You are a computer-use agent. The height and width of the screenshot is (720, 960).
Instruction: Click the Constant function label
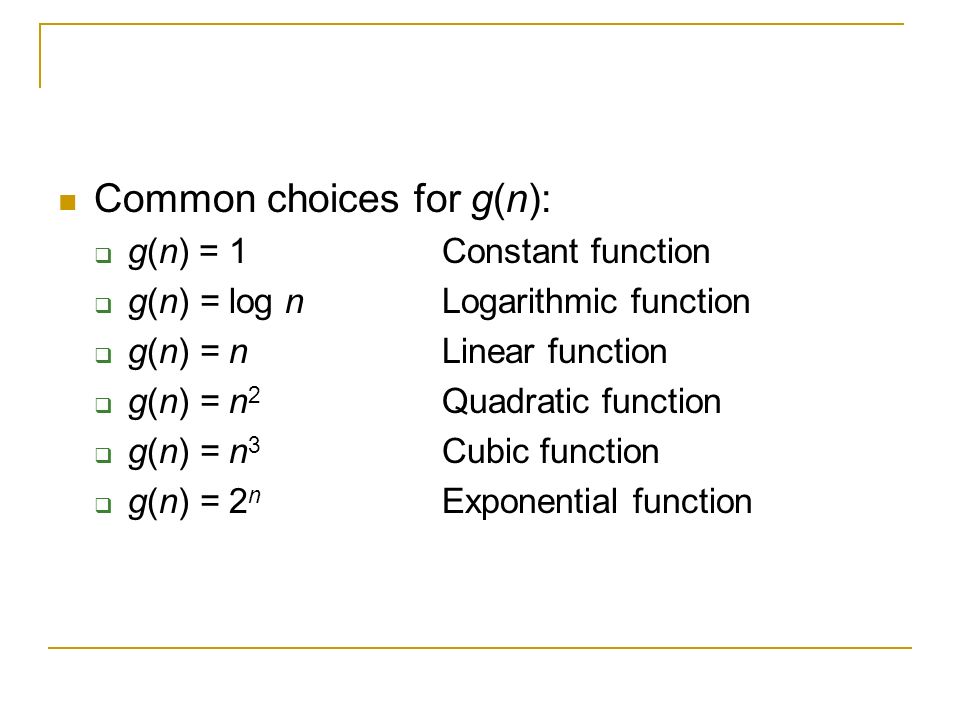pyautogui.click(x=576, y=252)
